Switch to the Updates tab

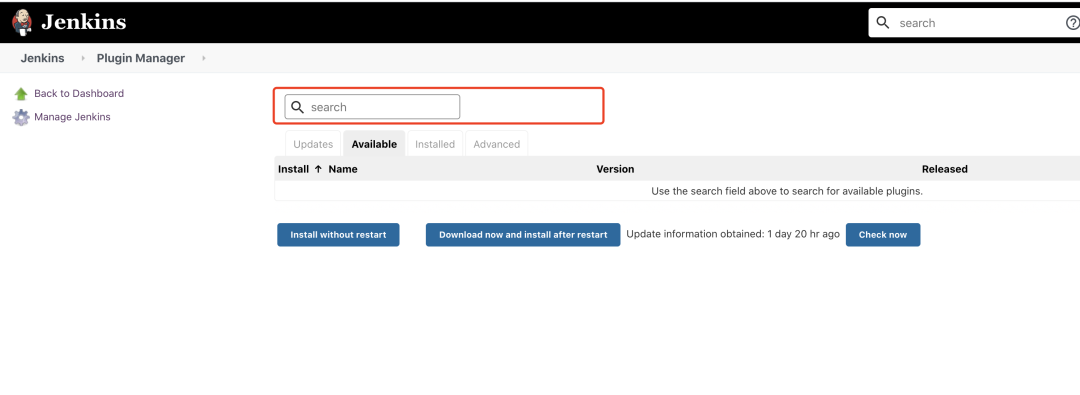coord(313,144)
